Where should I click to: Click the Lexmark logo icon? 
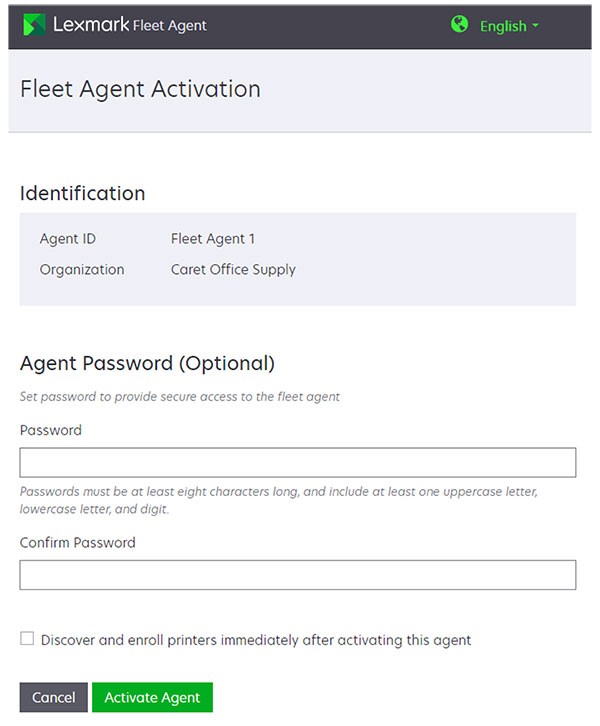tap(34, 25)
